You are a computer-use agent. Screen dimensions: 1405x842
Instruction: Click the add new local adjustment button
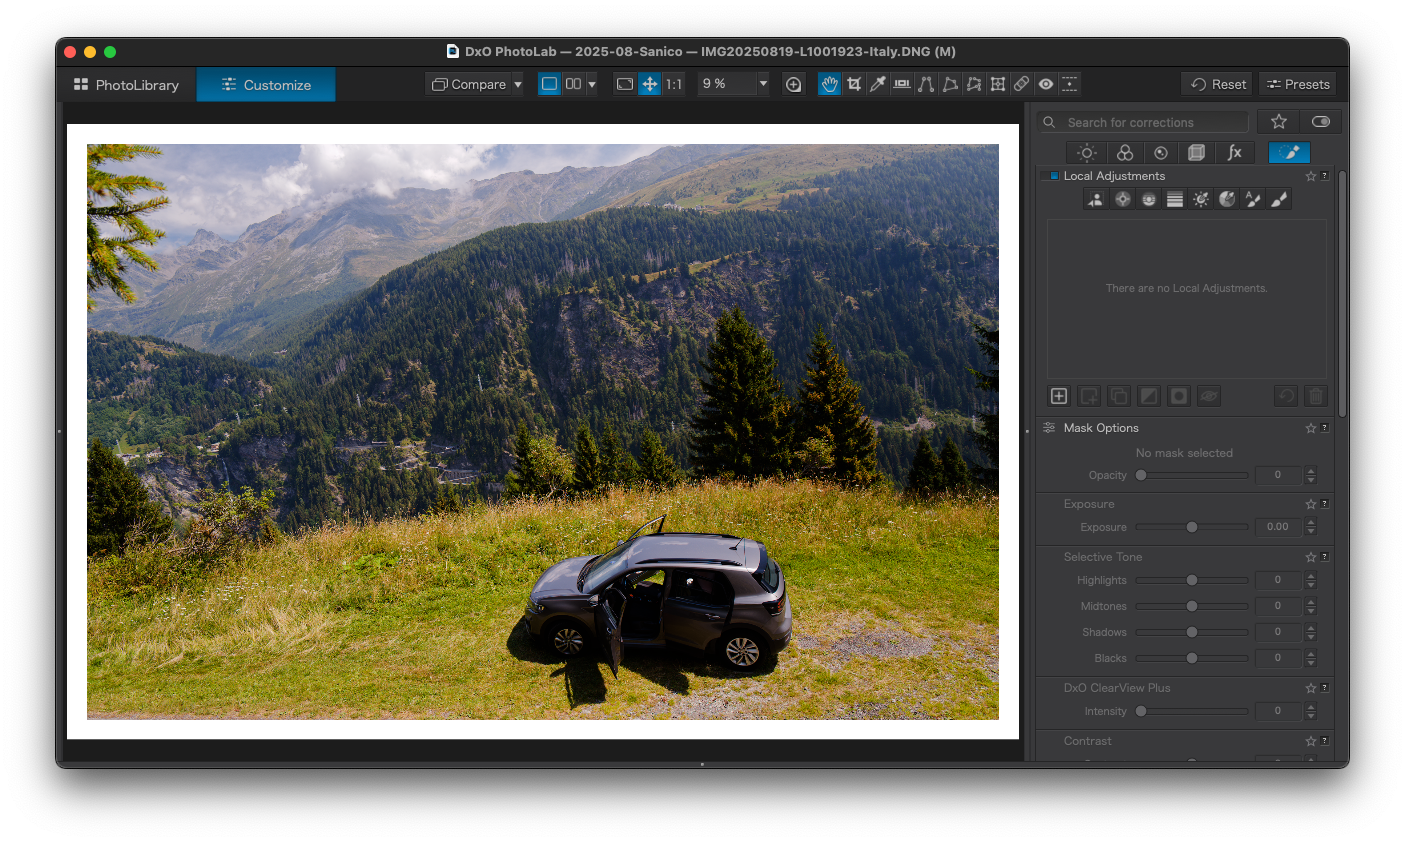click(x=1059, y=396)
